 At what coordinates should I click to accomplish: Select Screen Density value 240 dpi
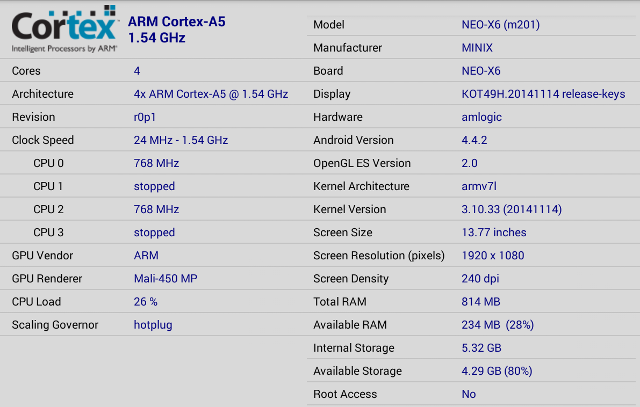pyautogui.click(x=480, y=279)
